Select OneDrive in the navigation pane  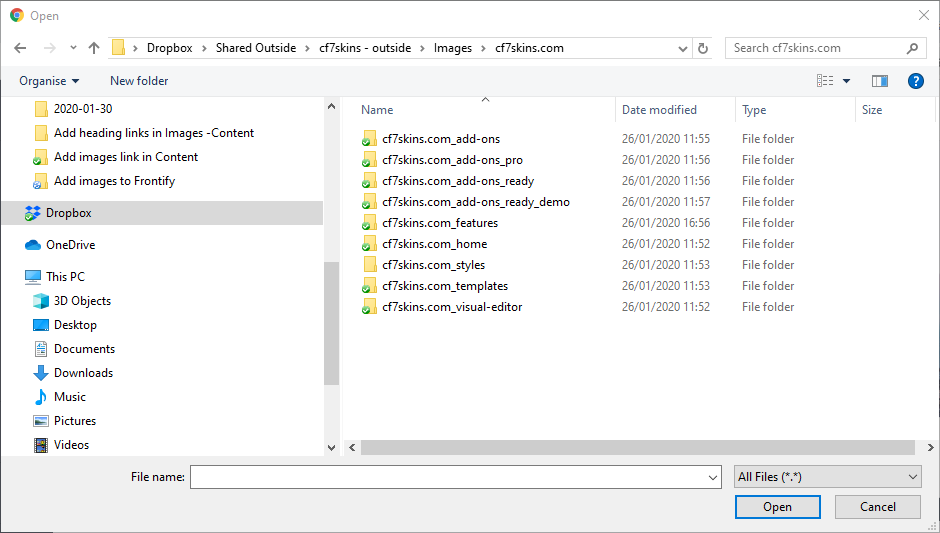[x=70, y=245]
